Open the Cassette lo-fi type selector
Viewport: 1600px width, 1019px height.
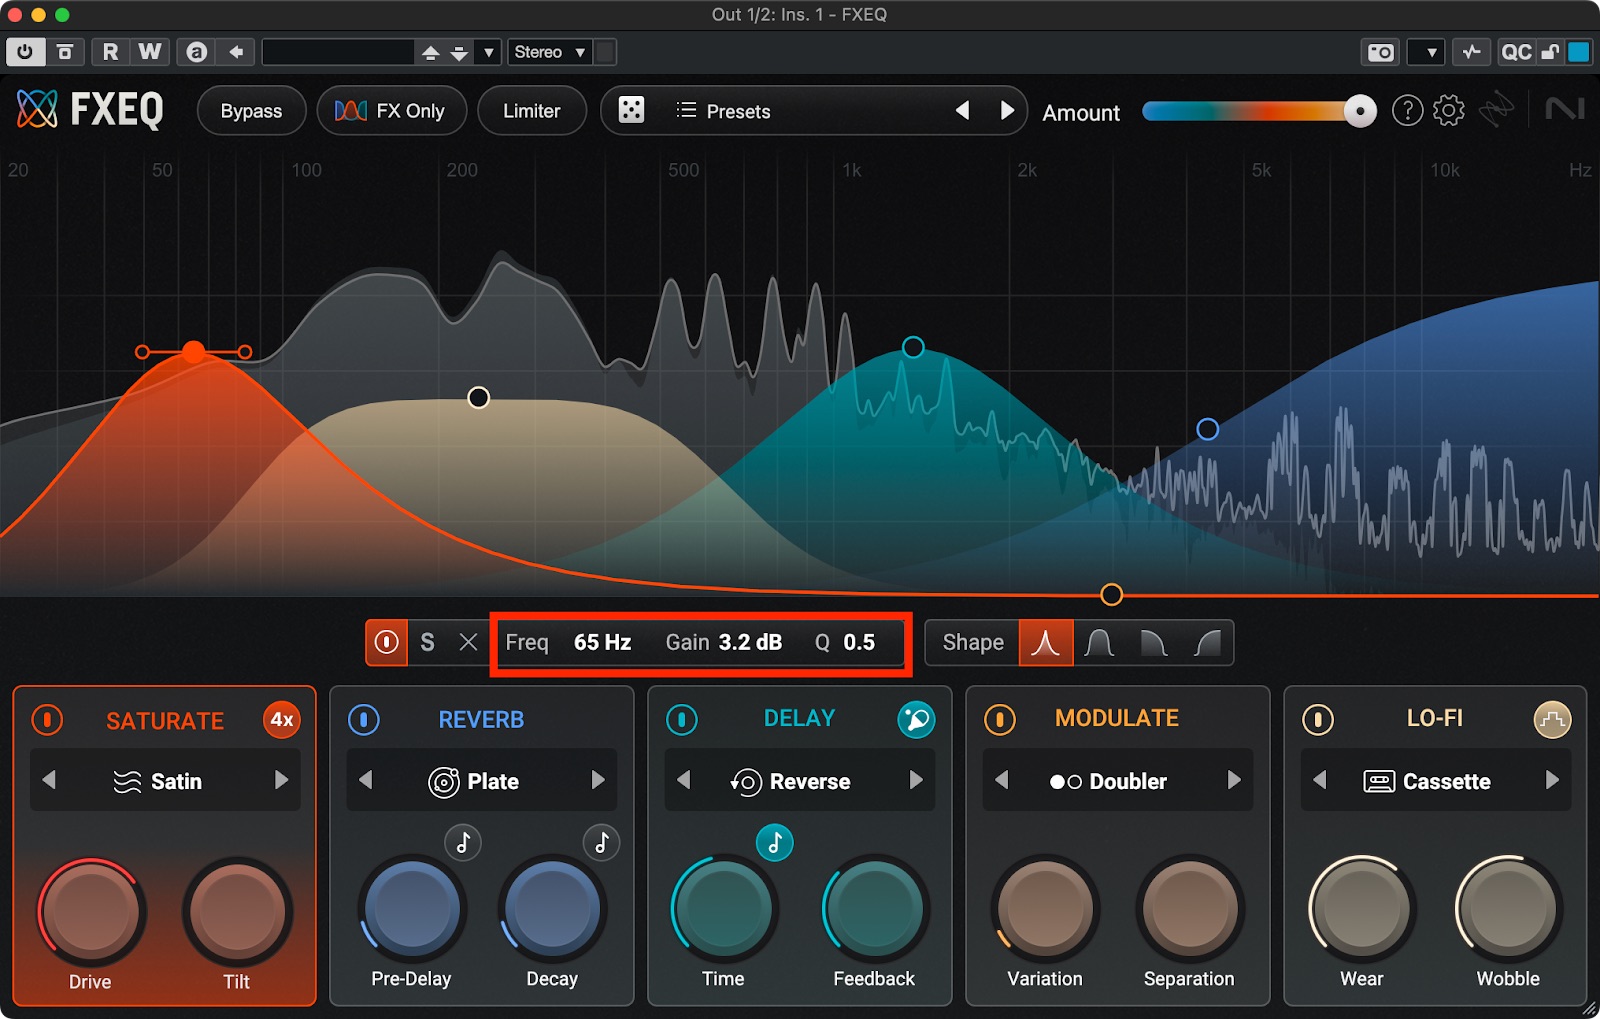coord(1427,781)
